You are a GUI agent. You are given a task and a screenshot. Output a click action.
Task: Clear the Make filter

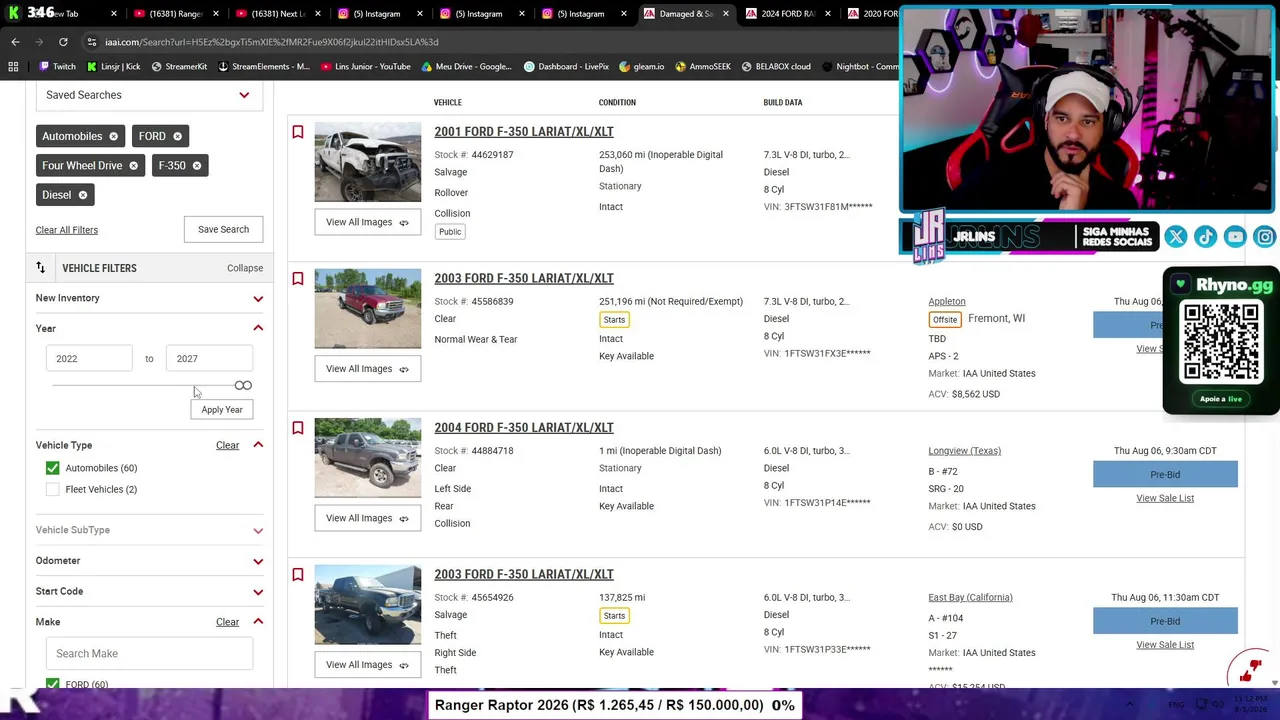[x=227, y=622]
